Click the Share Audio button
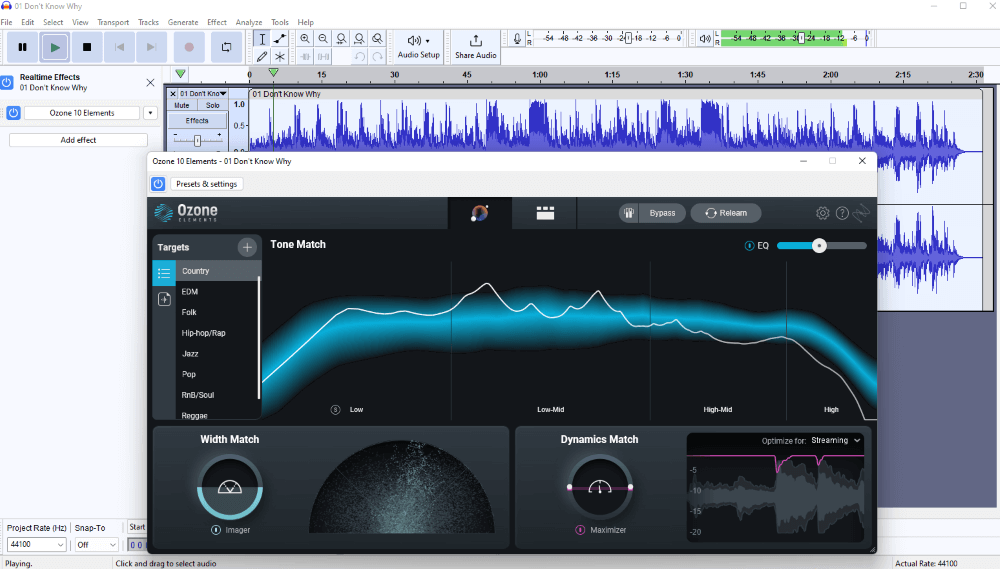Image resolution: width=1000 pixels, height=569 pixels. (x=475, y=47)
